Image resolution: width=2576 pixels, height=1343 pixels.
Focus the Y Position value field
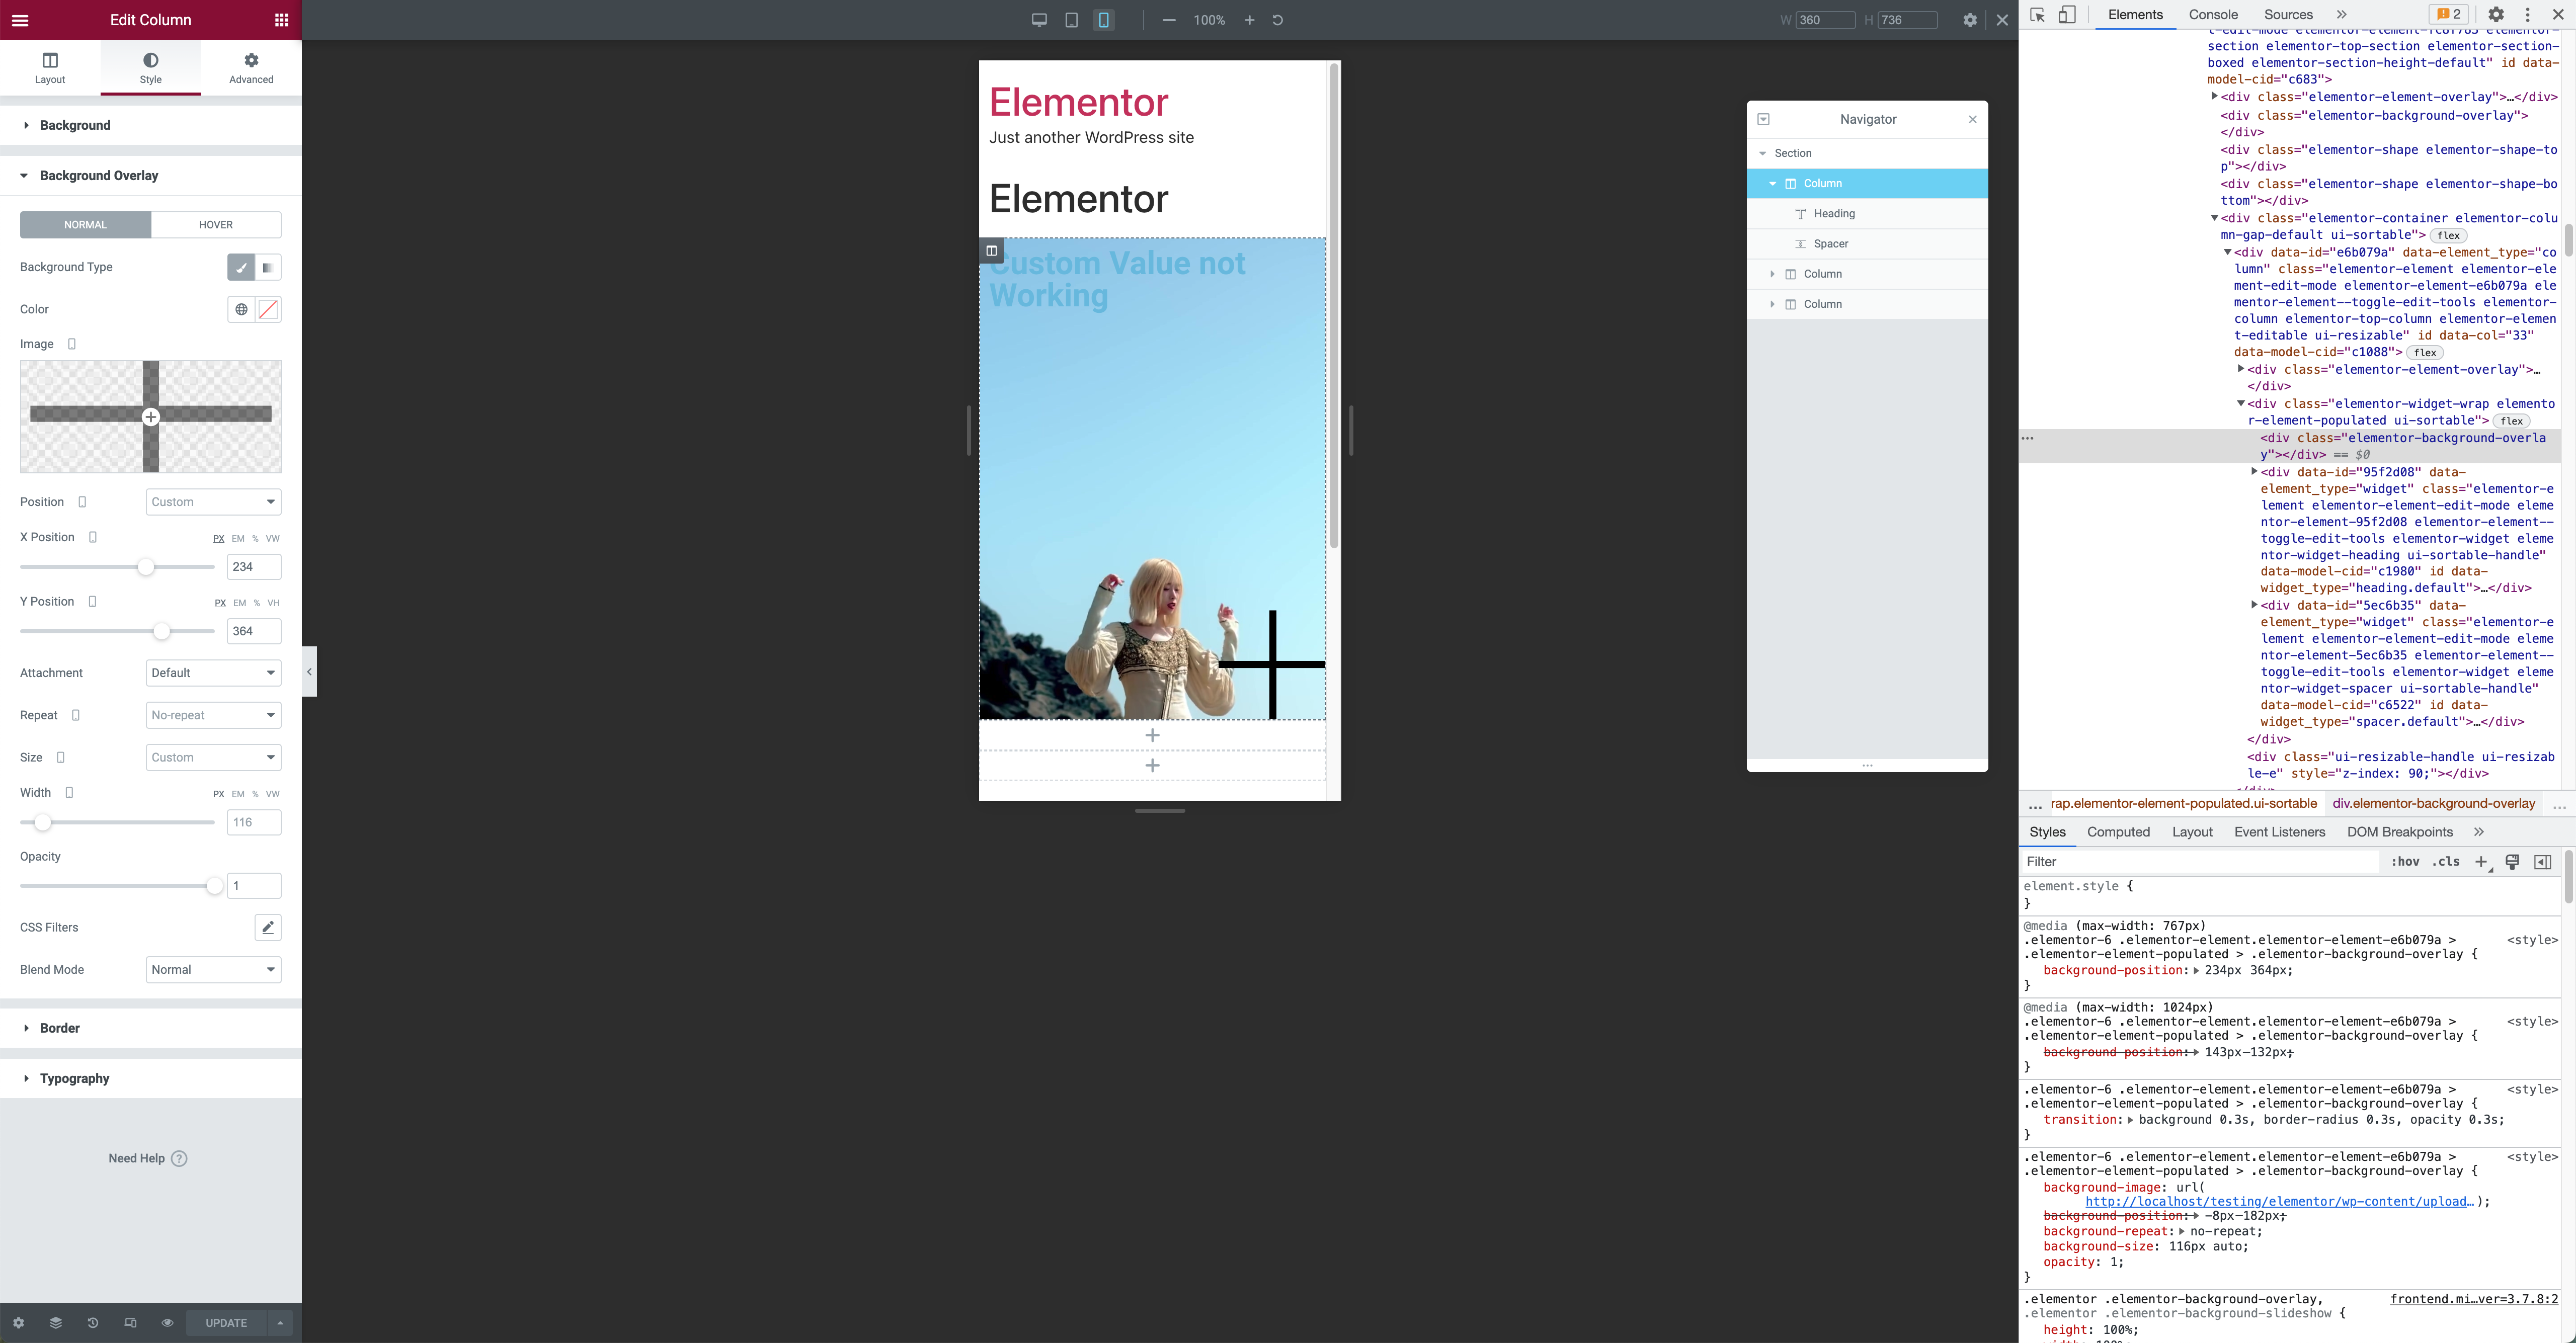[x=254, y=631]
